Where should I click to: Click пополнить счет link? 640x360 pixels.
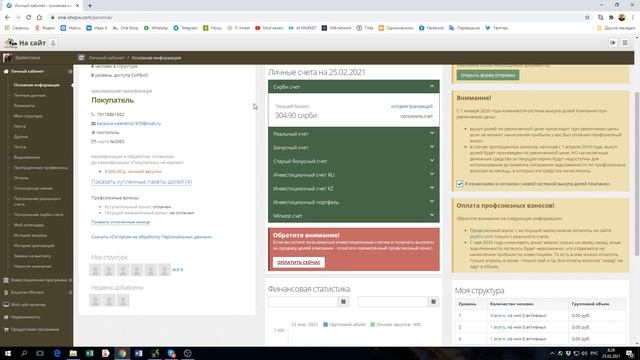coord(416,116)
